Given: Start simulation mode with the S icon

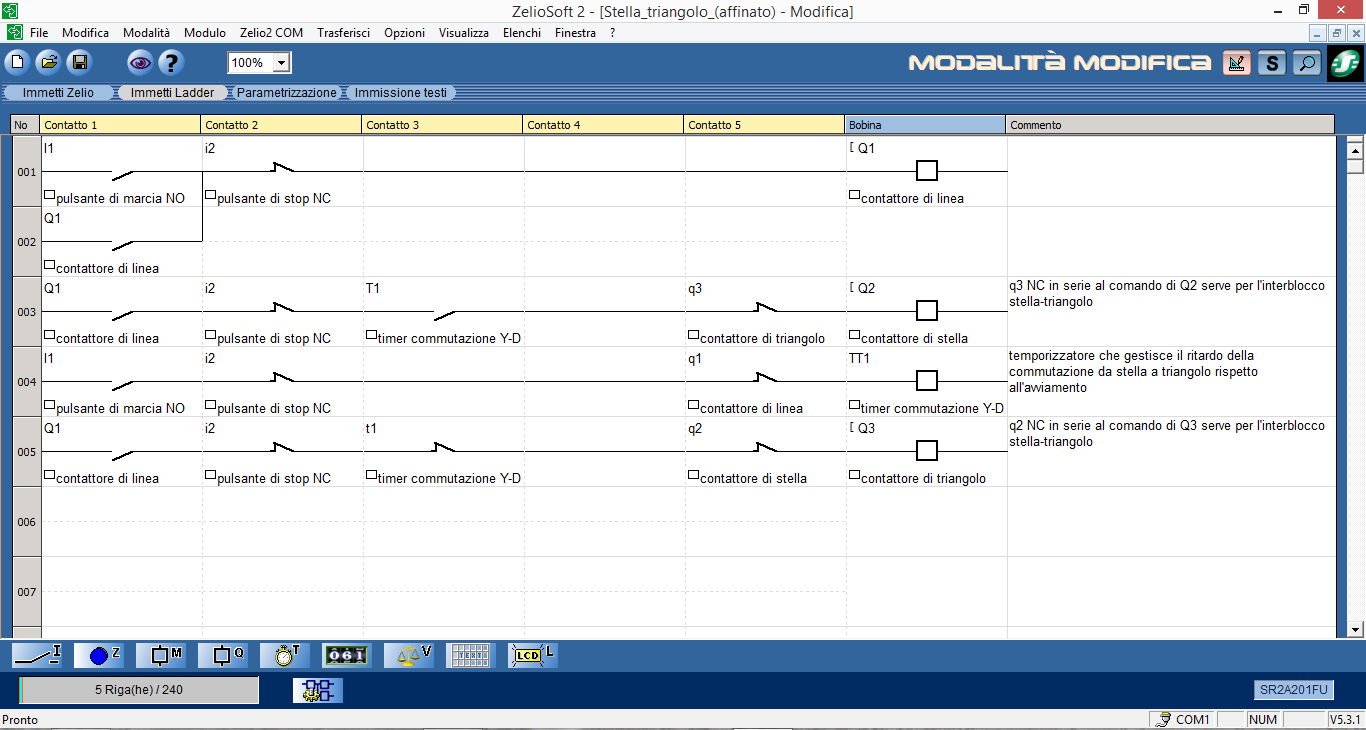Looking at the screenshot, I should click(1271, 63).
